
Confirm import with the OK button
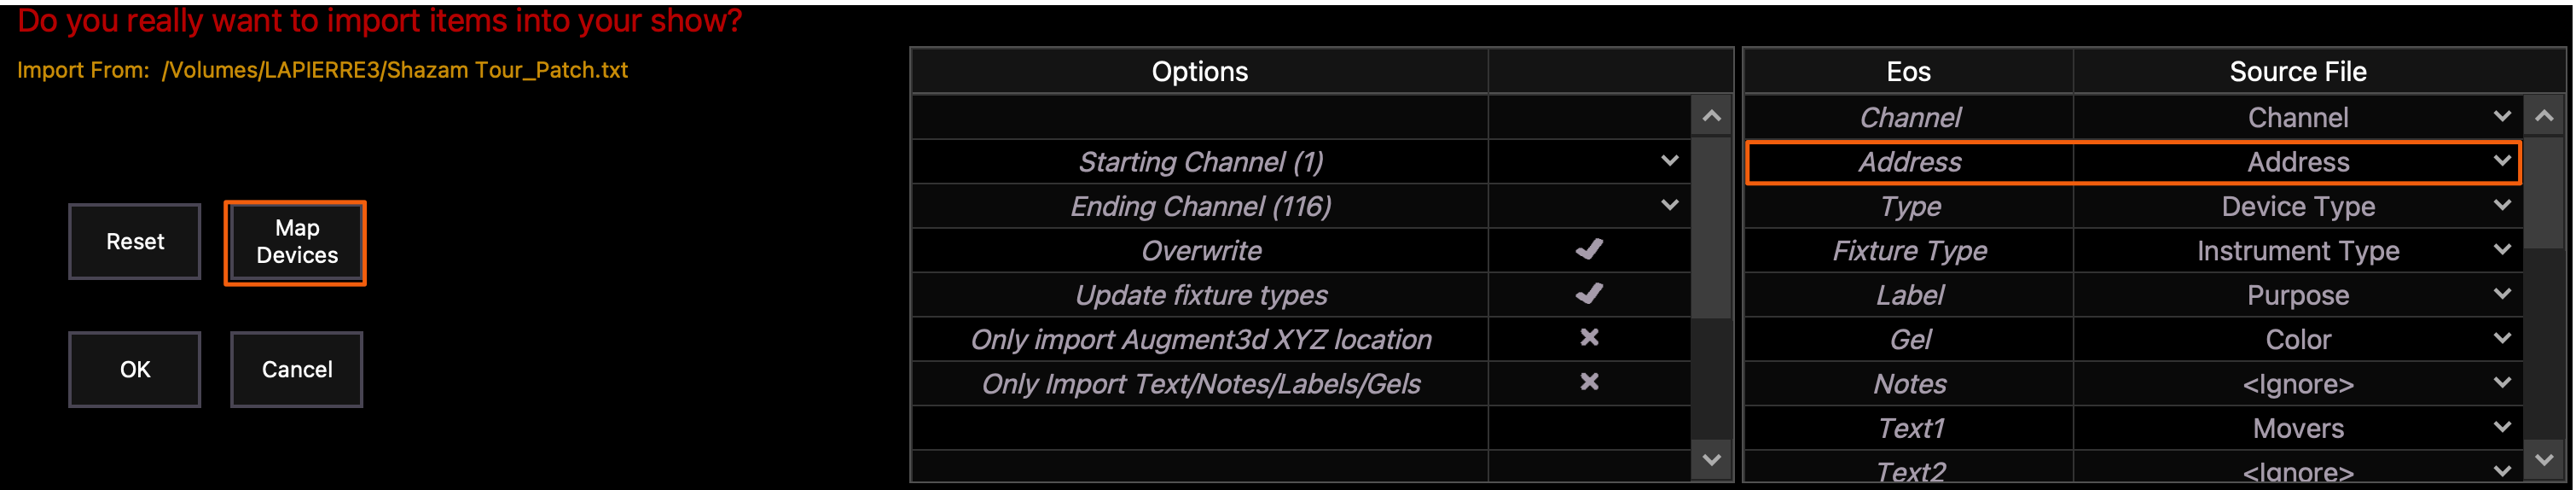135,369
